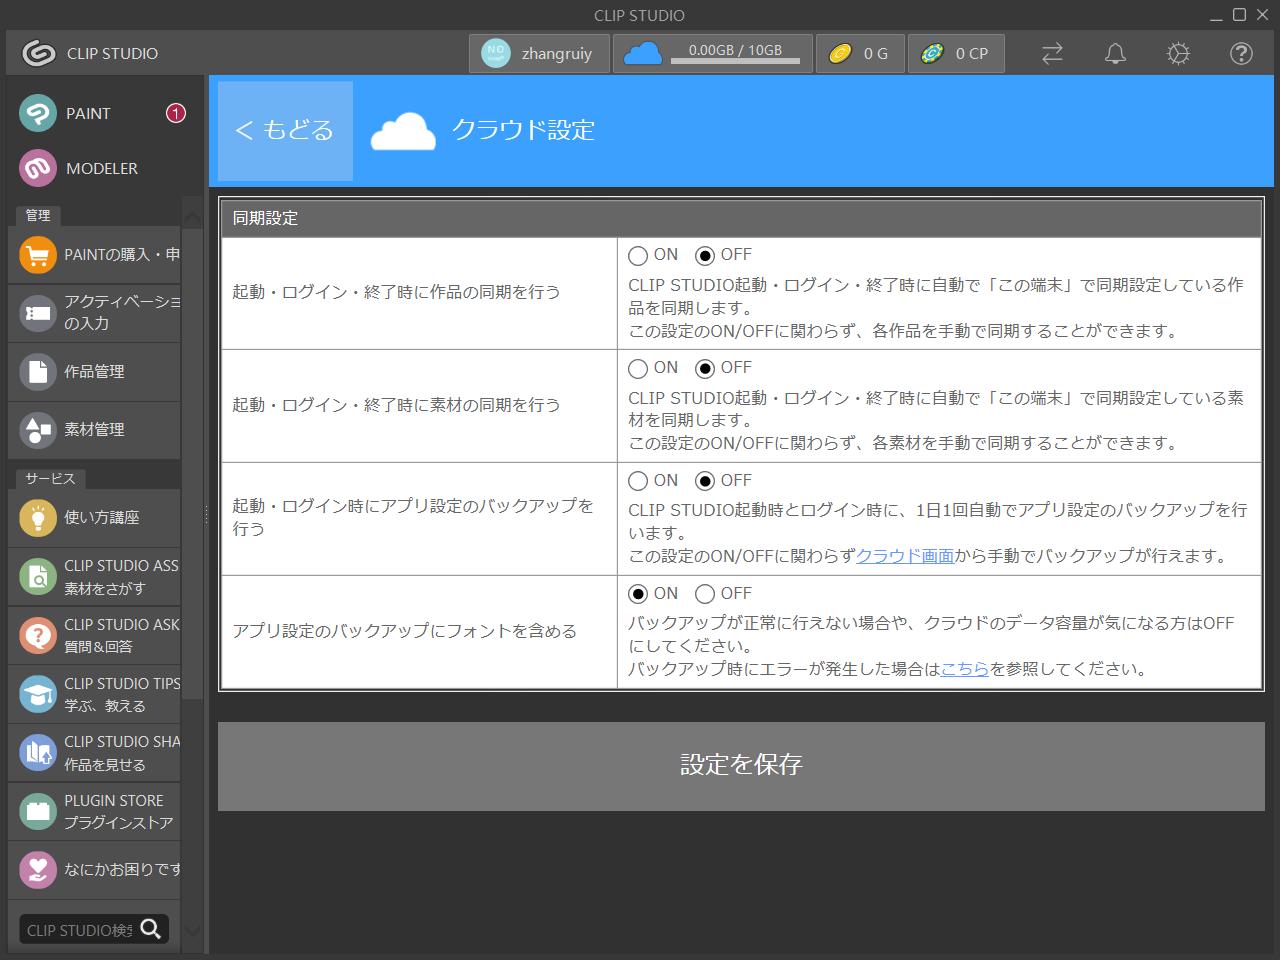Image resolution: width=1280 pixels, height=960 pixels.
Task: Open the PAINT application icon
Action: [37, 113]
